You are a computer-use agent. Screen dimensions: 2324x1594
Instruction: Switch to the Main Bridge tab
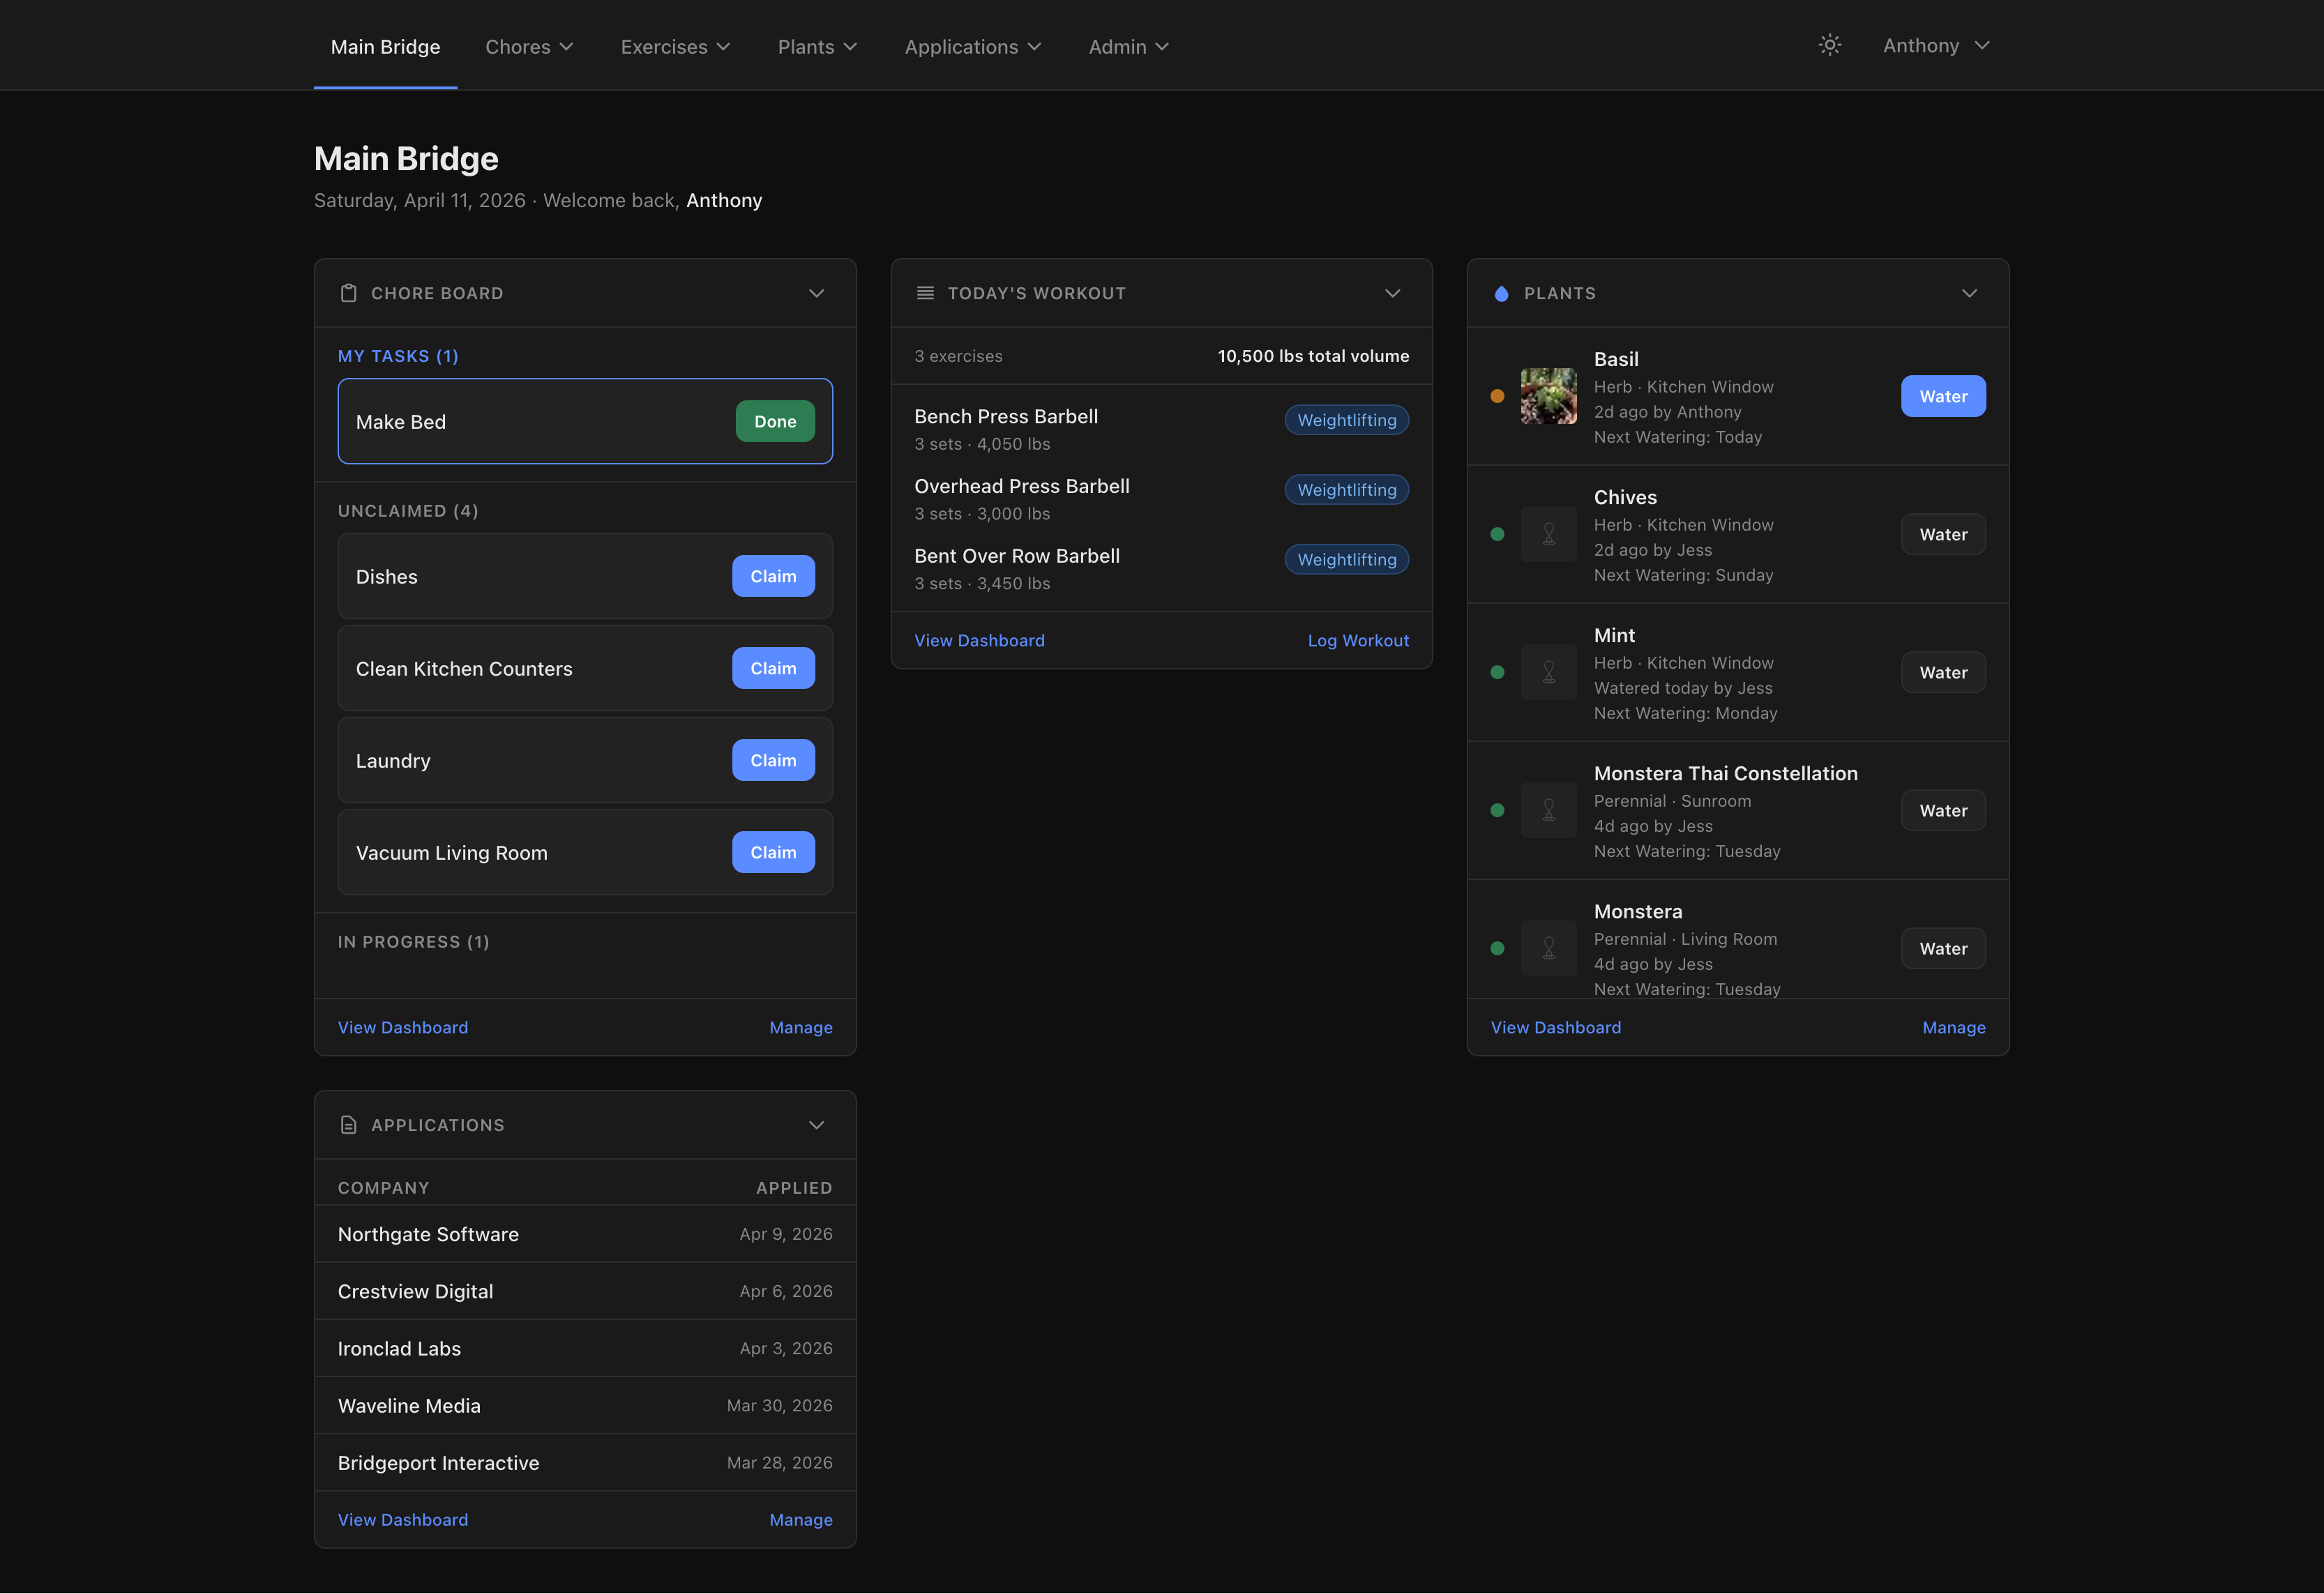point(385,46)
